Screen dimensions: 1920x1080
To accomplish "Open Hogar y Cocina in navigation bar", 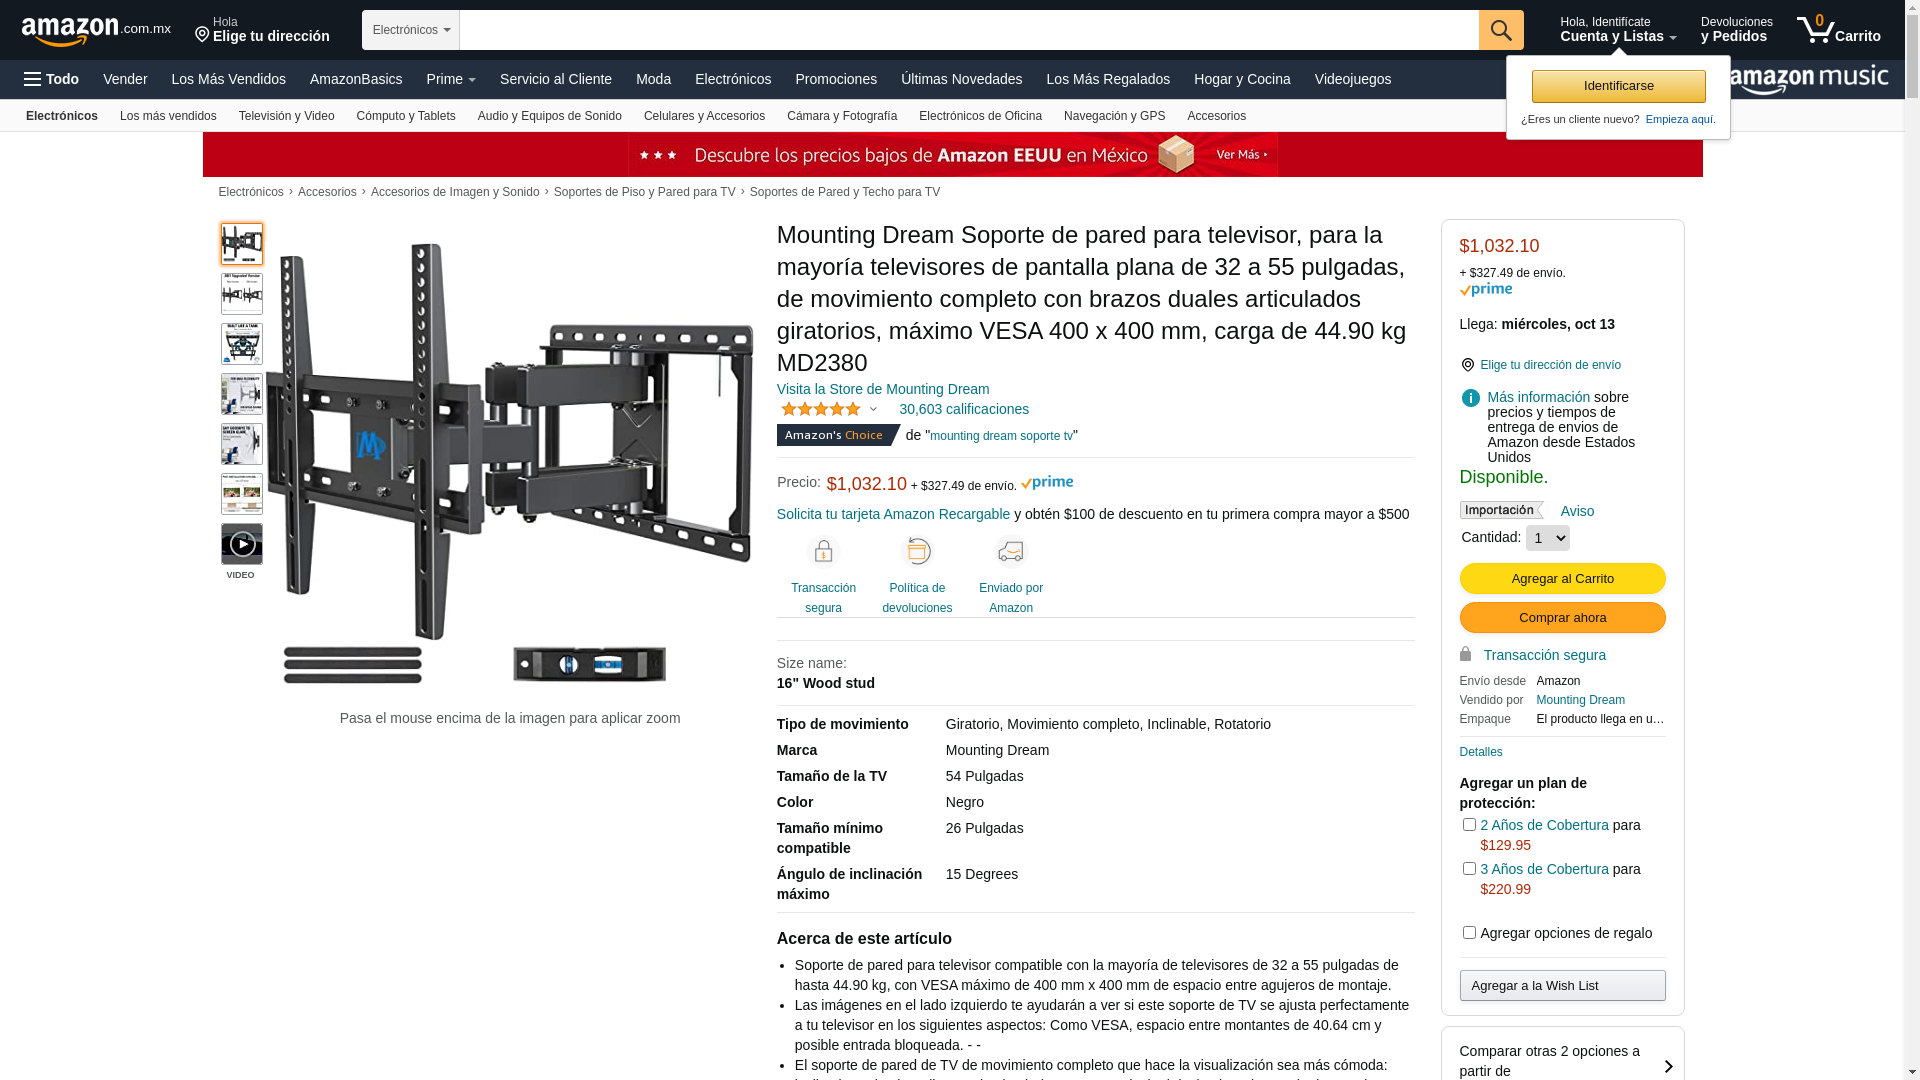I will (1241, 79).
